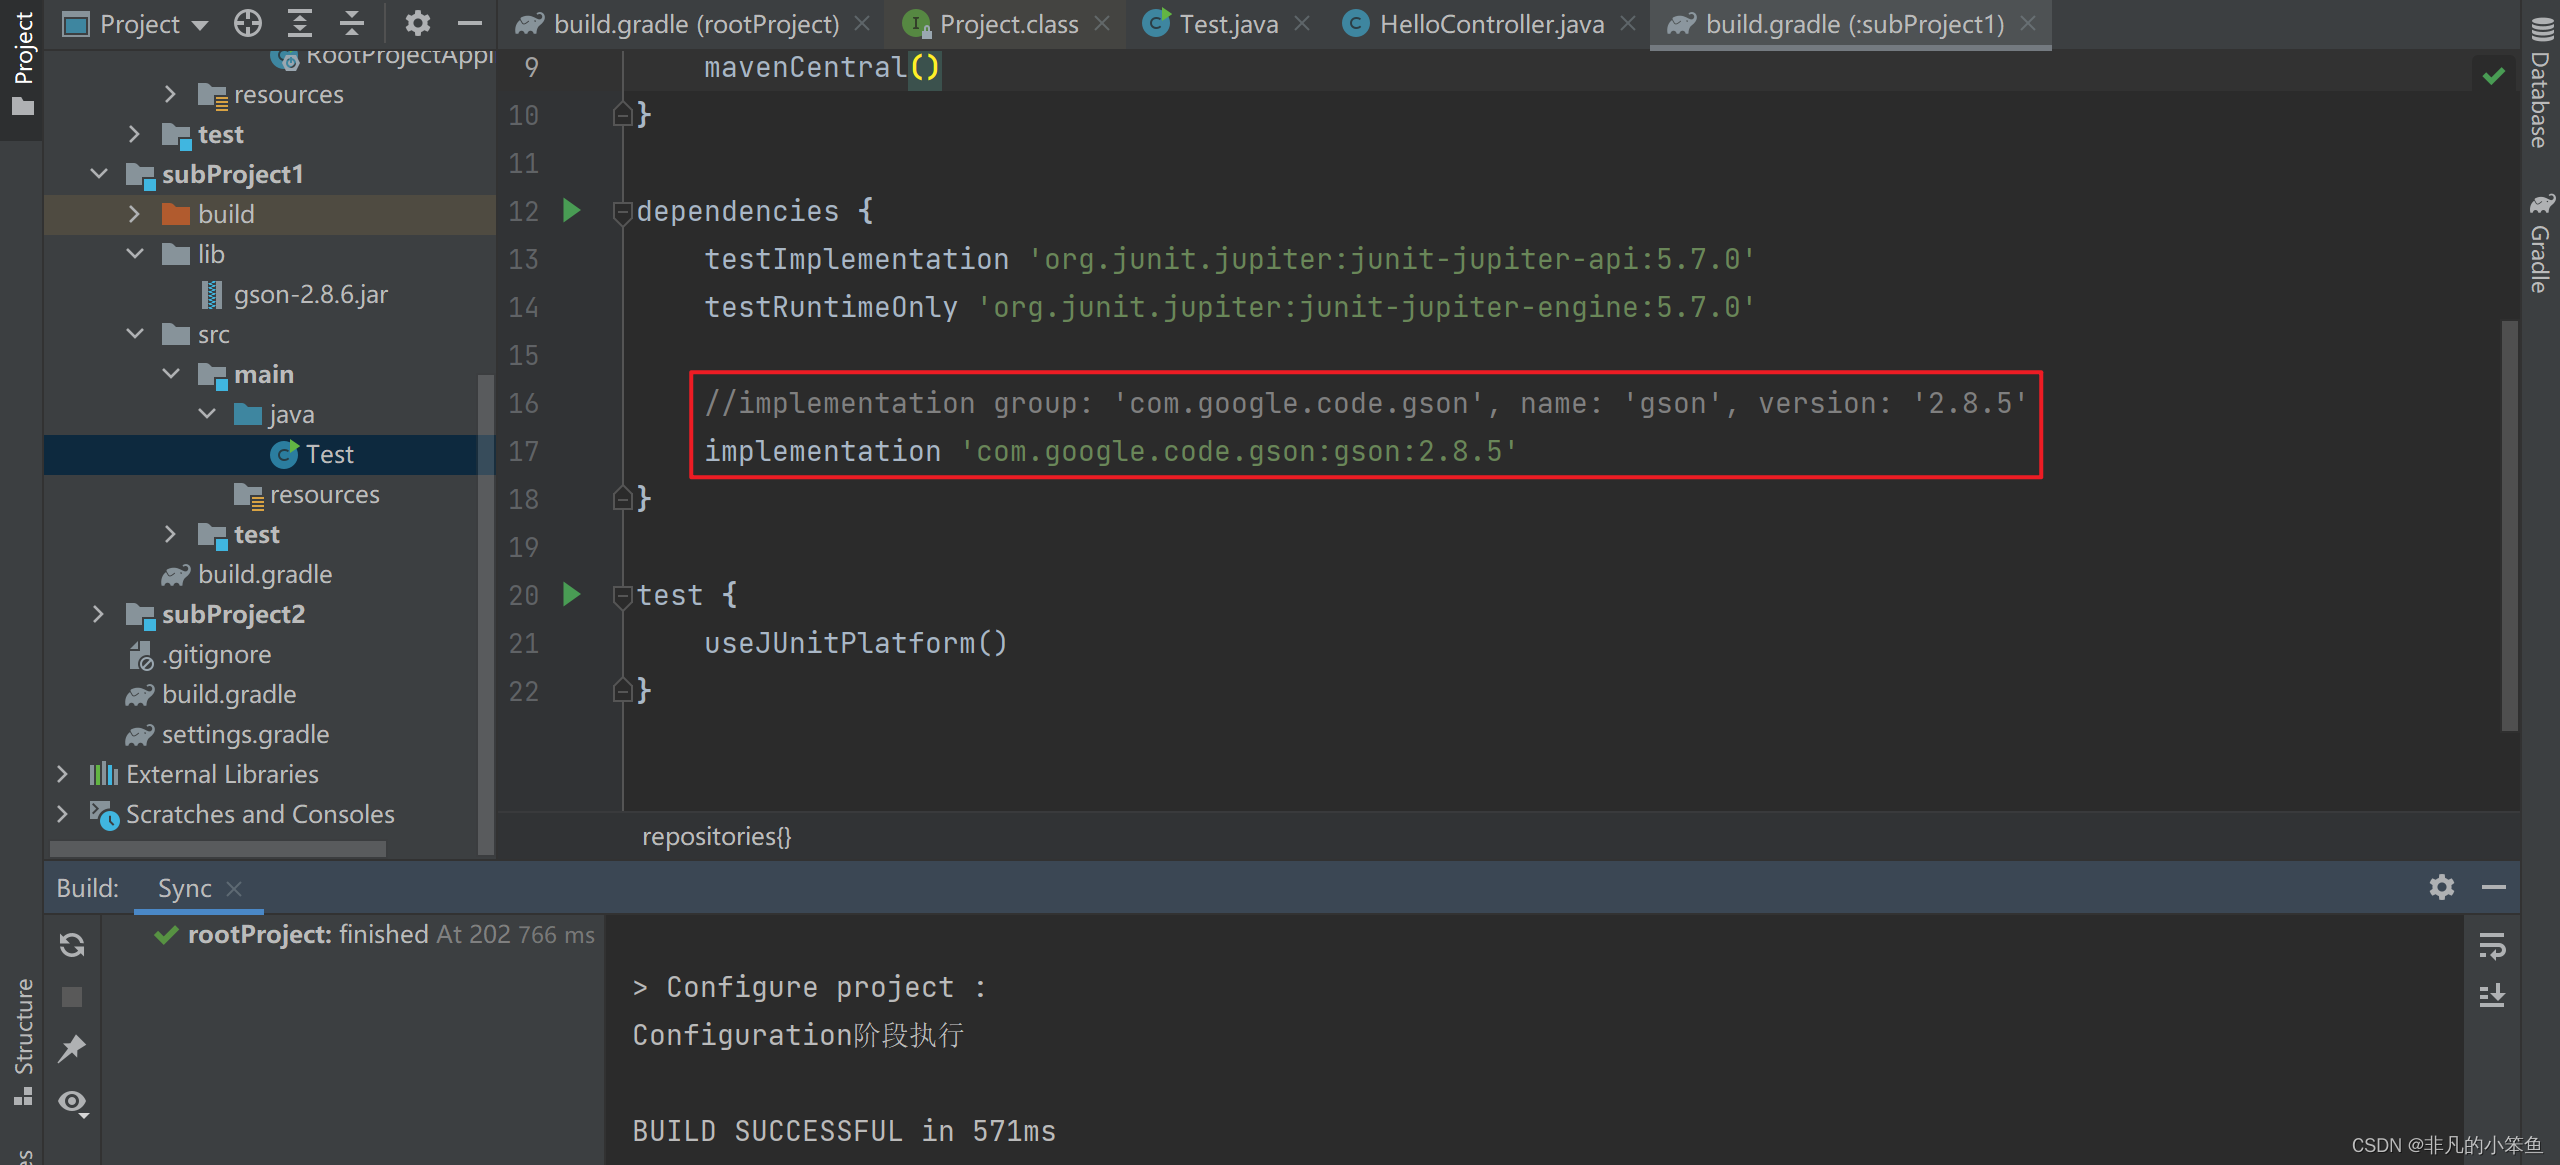
Task: Toggle scroll to end in build output
Action: tap(2492, 996)
